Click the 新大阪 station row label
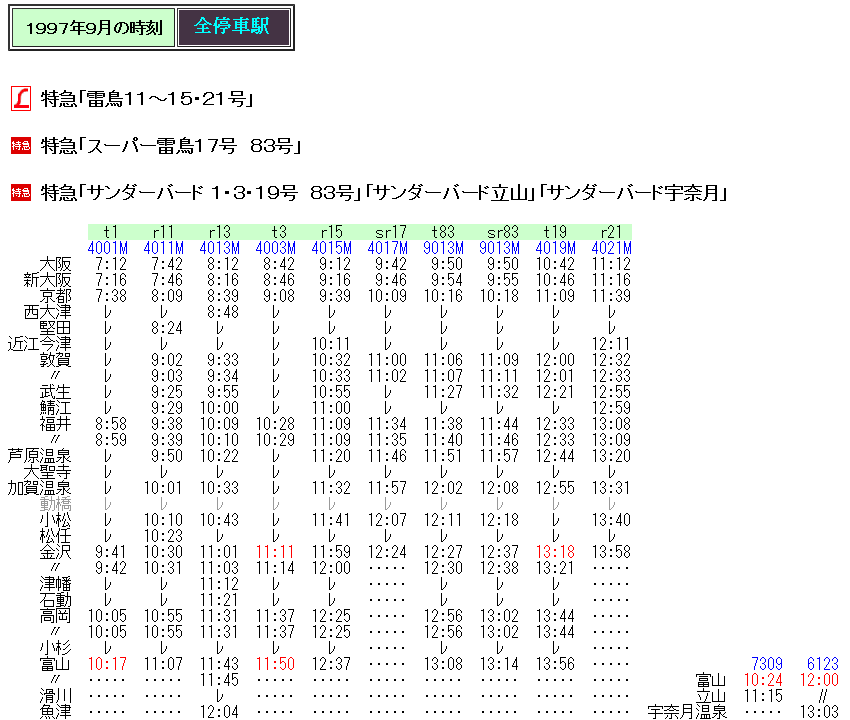The width and height of the screenshot is (850, 720). (x=47, y=280)
